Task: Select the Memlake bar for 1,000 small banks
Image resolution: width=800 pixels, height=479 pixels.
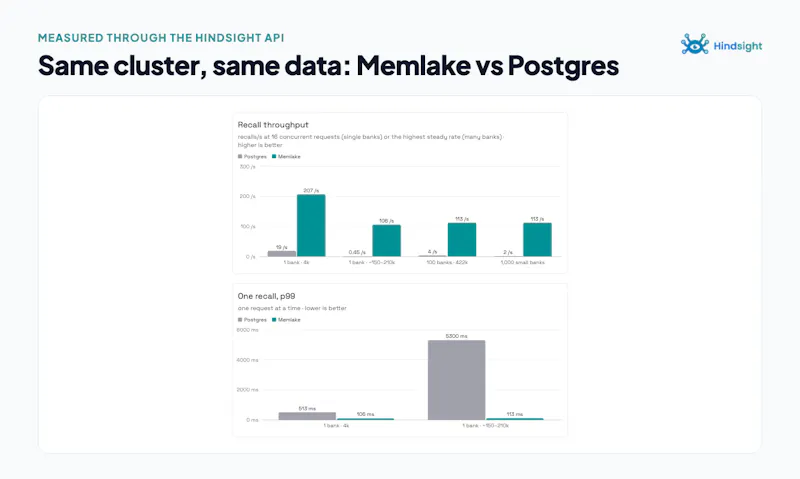Action: tap(537, 240)
